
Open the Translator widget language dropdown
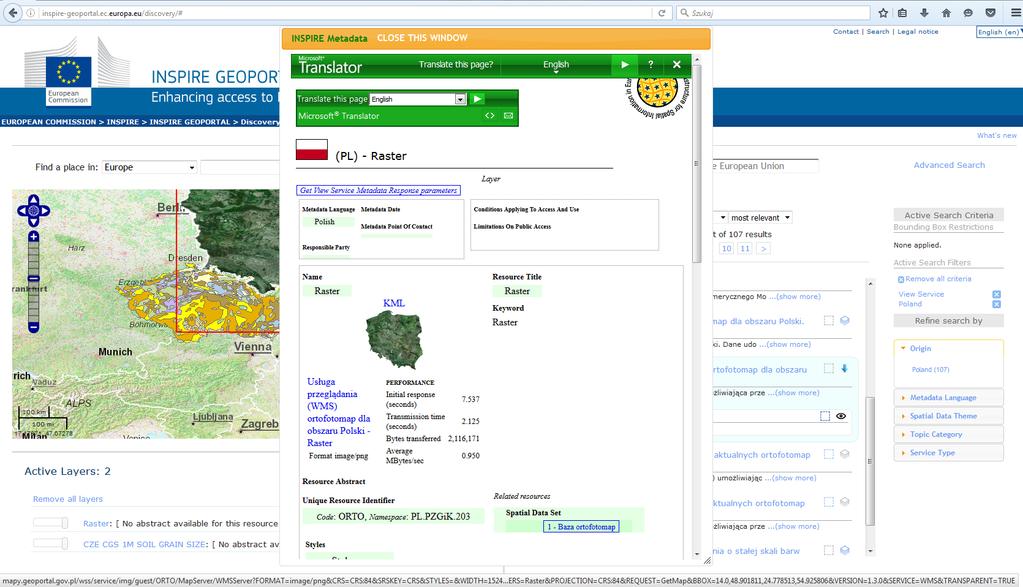click(418, 99)
